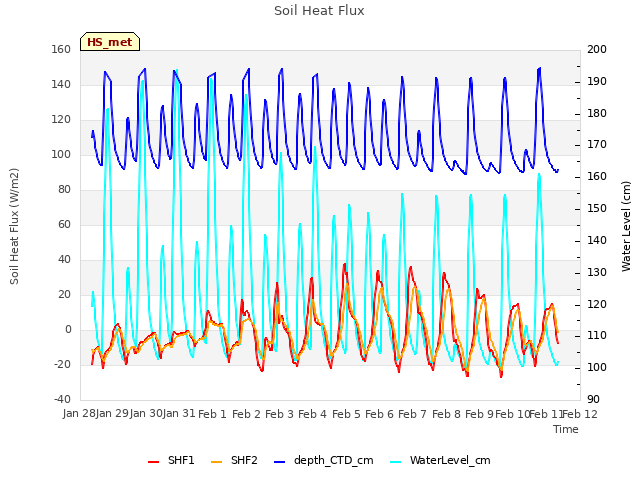640x480 pixels.
Task: Click the cyan WaterLevel_cm legend swatch
Action: tap(395, 462)
